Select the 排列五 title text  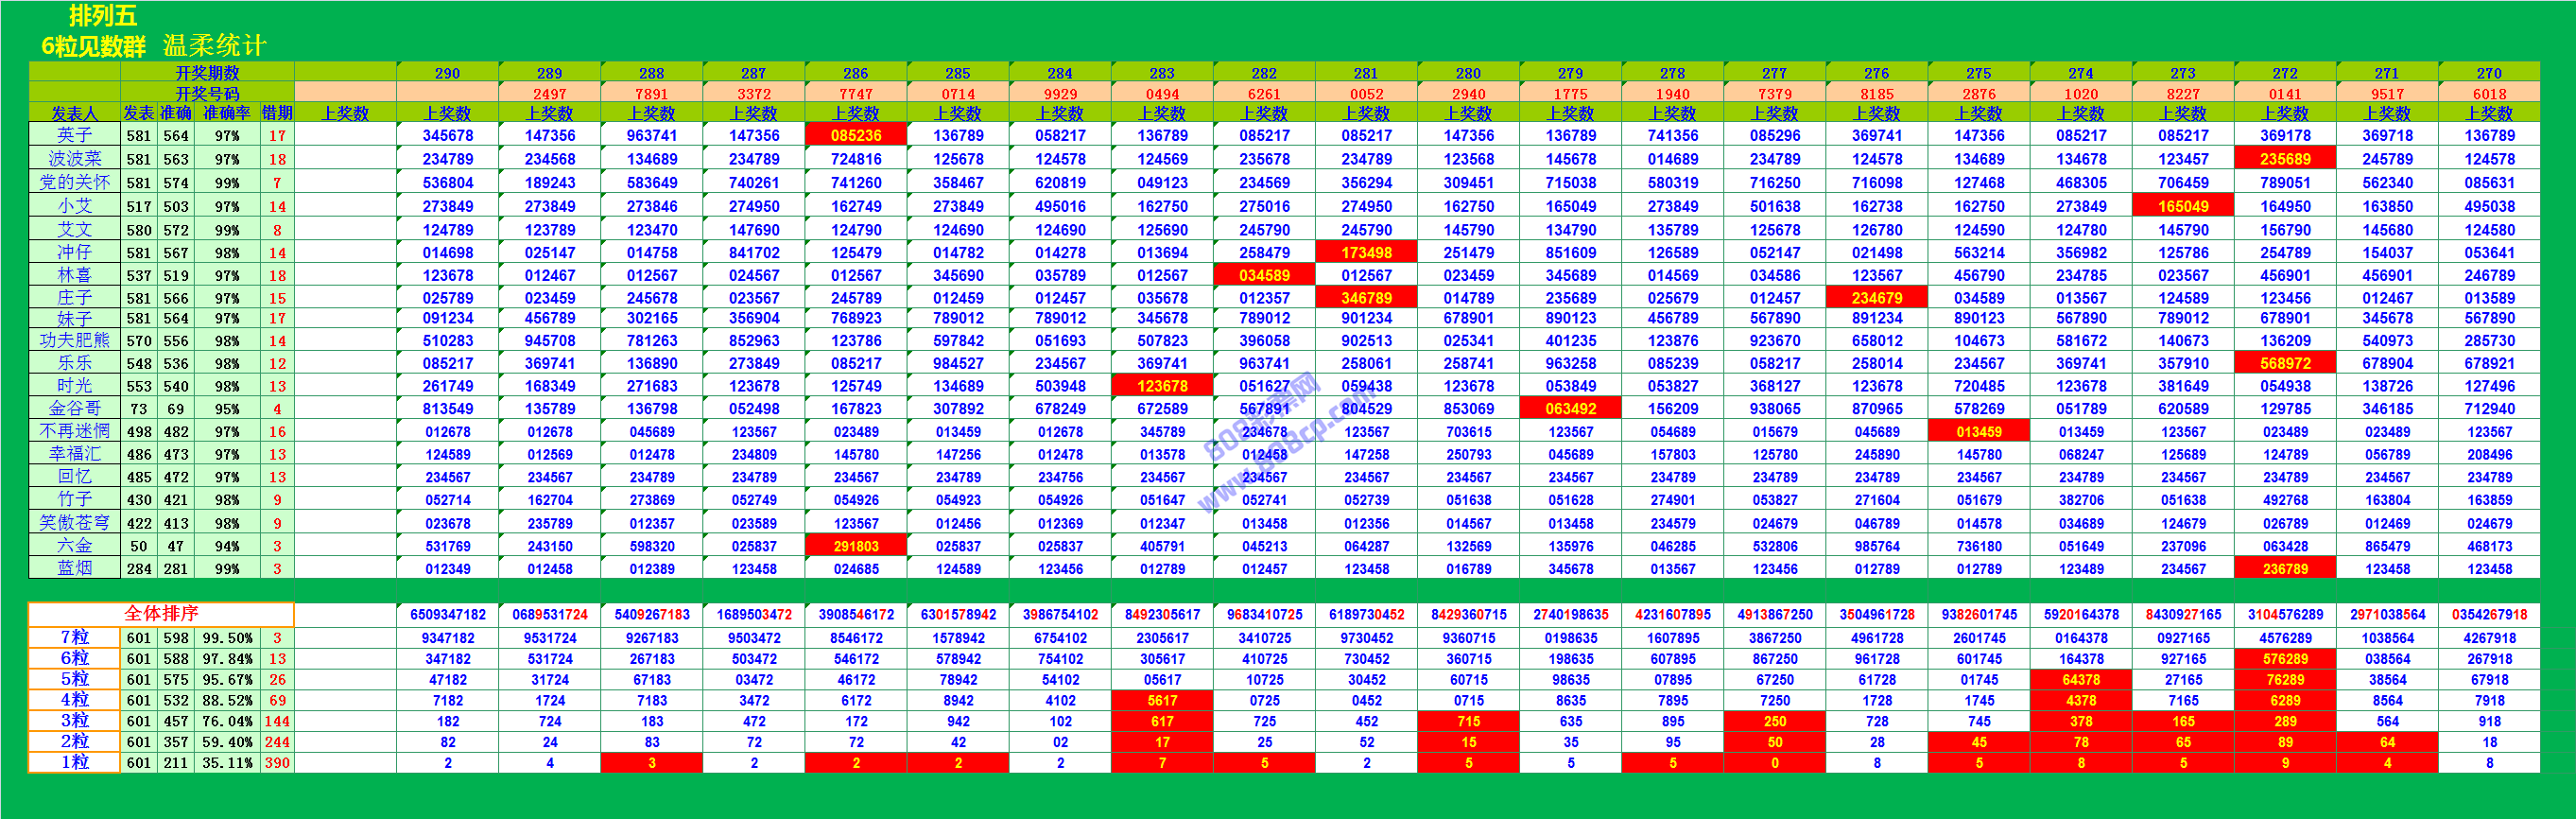pos(102,16)
